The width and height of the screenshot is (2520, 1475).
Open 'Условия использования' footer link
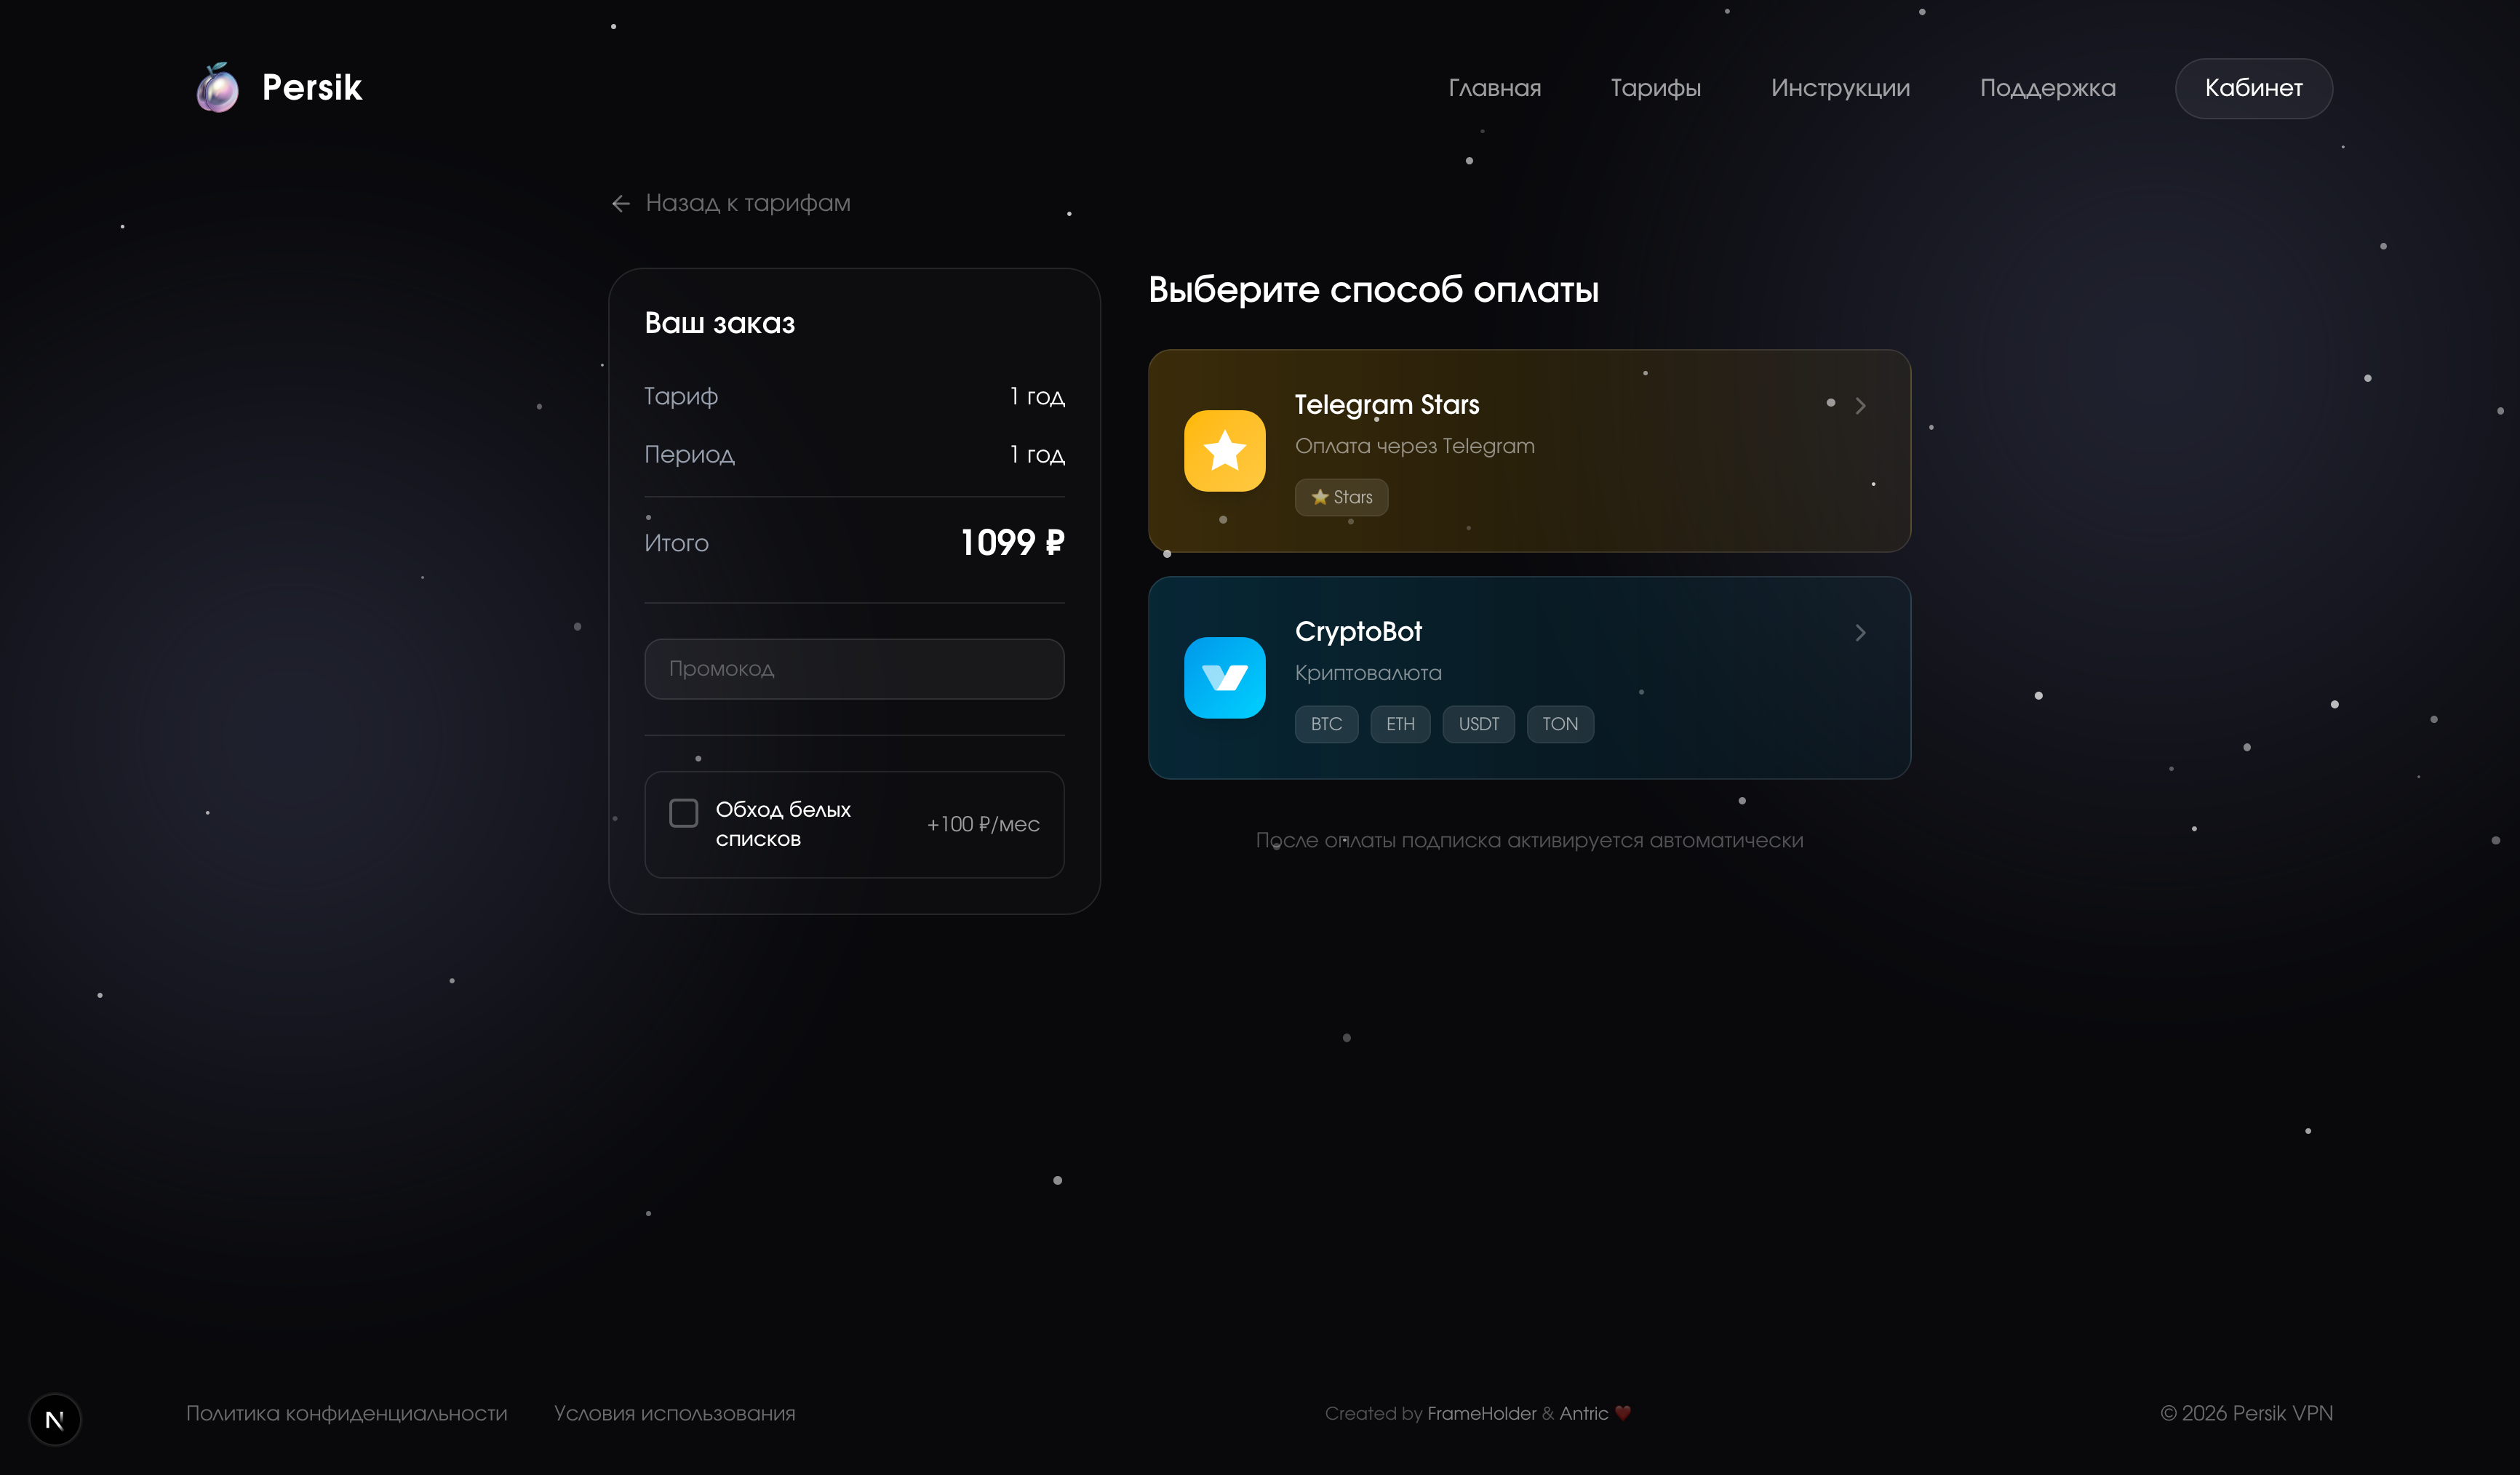click(674, 1413)
